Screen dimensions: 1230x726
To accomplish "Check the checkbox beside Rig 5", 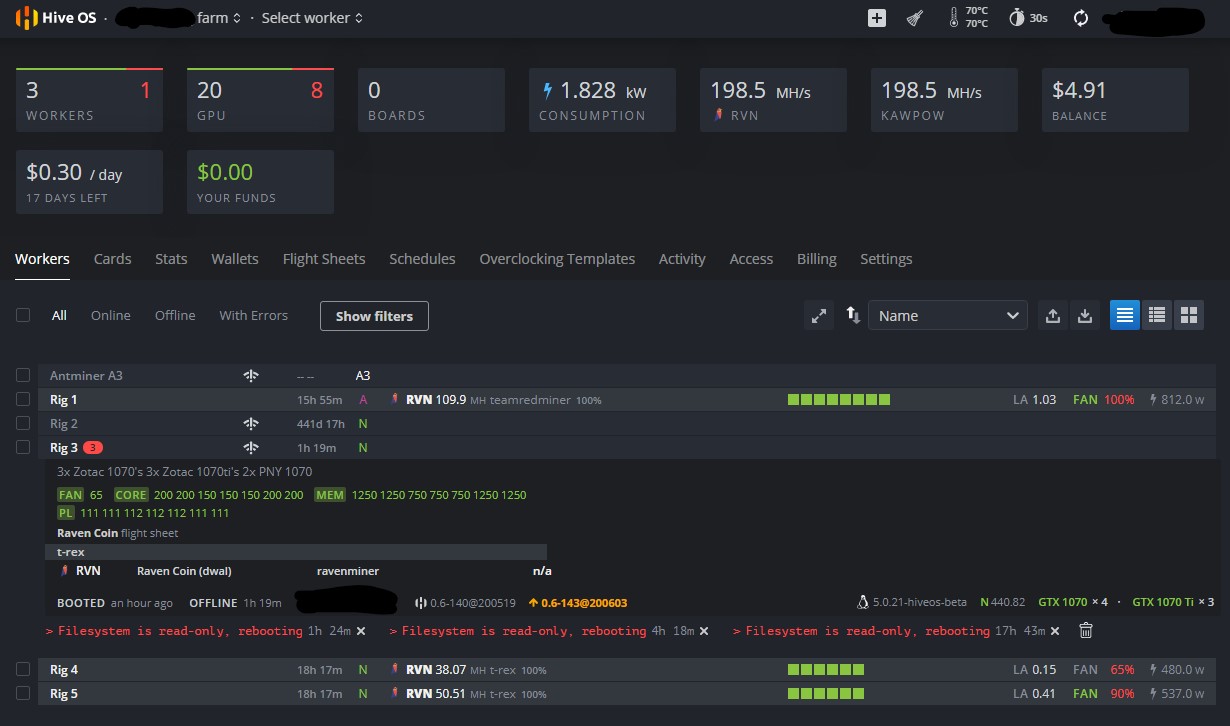I will pos(23,693).
